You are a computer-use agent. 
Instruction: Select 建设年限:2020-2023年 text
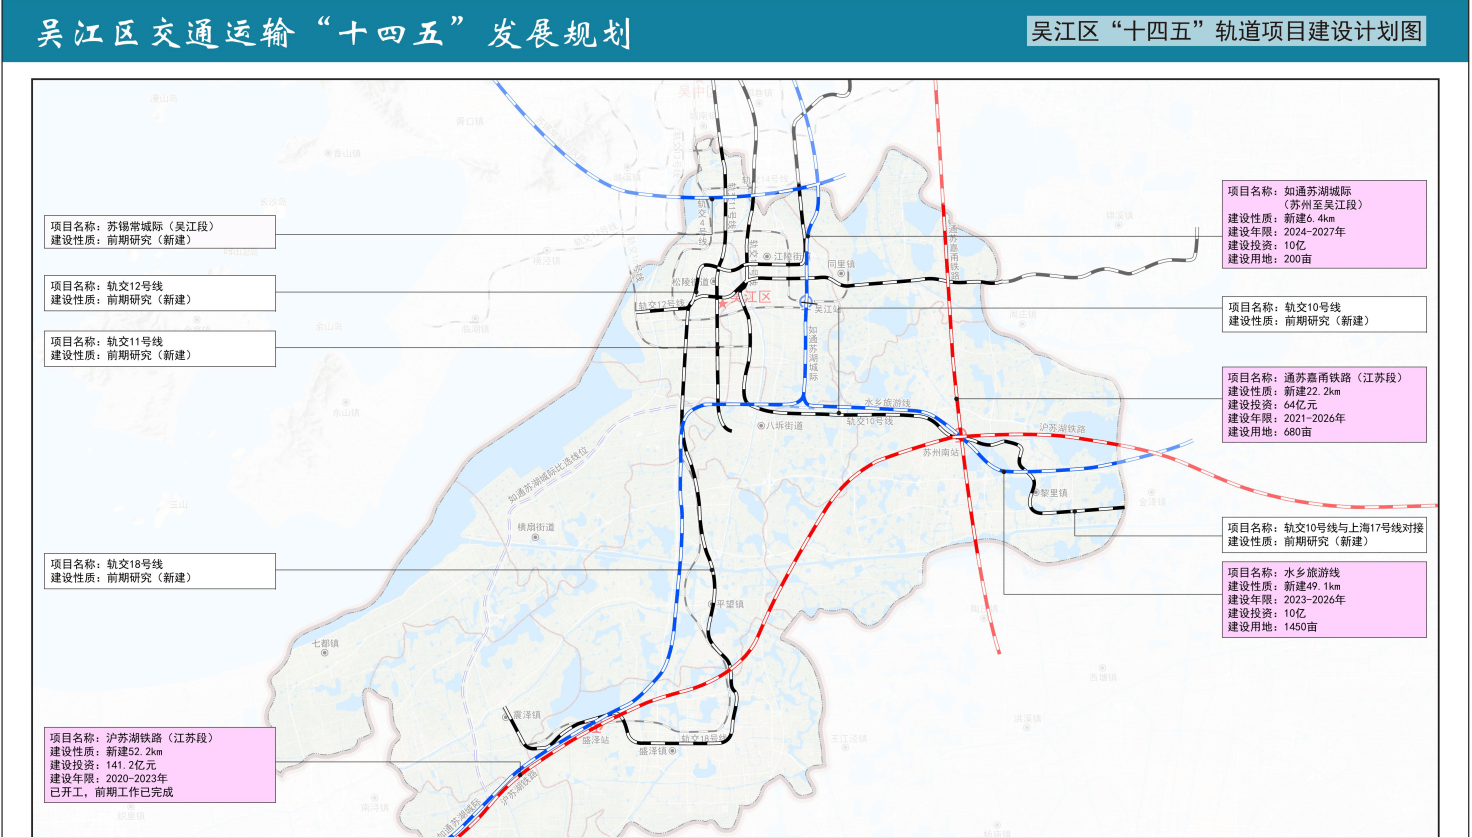pos(109,778)
